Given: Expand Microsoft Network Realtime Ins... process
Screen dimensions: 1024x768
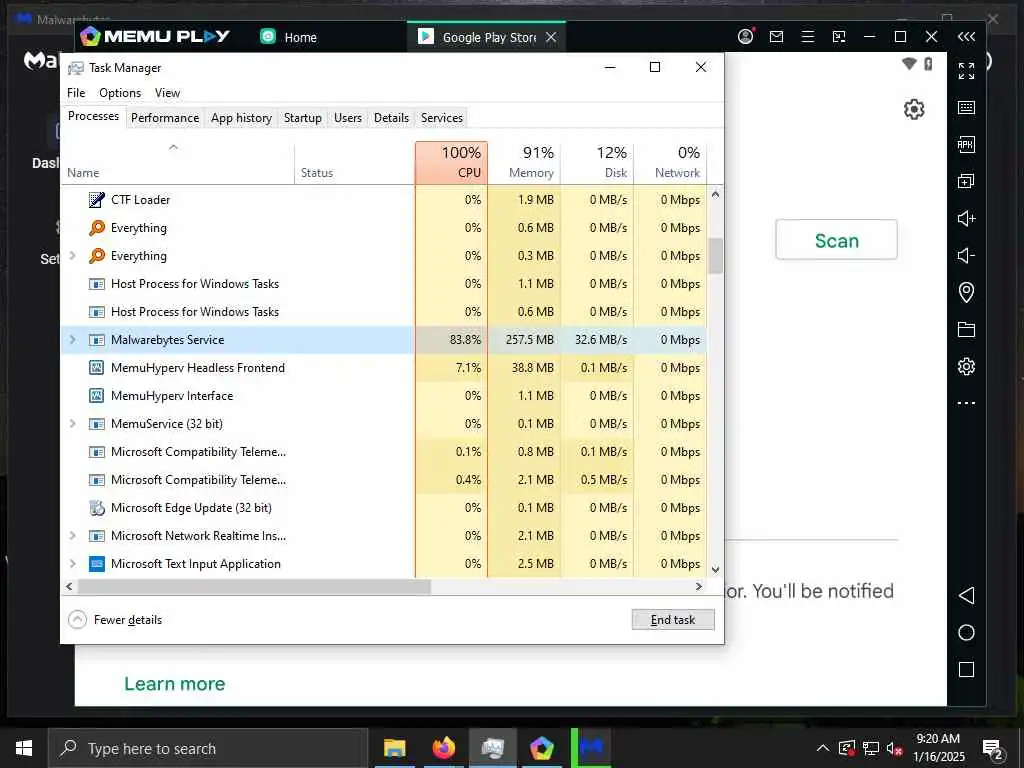Looking at the screenshot, I should point(72,536).
